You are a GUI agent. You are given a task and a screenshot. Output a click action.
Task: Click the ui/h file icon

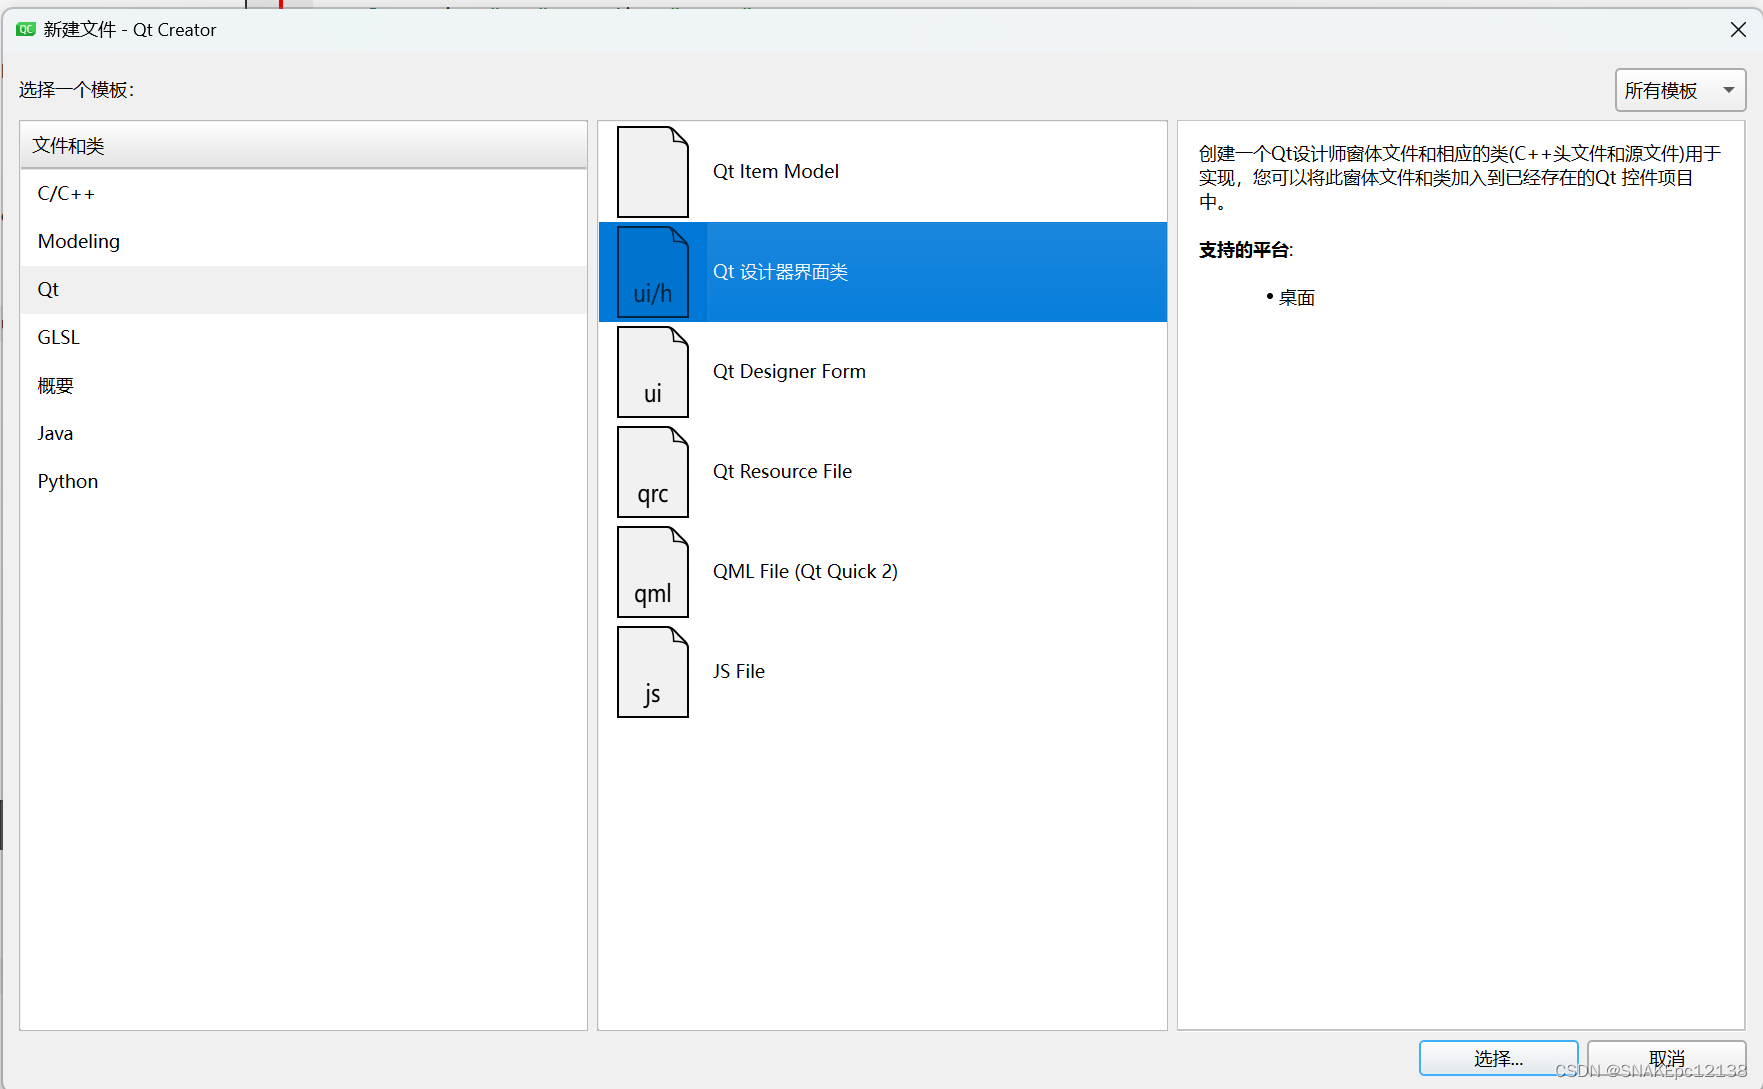tap(653, 272)
